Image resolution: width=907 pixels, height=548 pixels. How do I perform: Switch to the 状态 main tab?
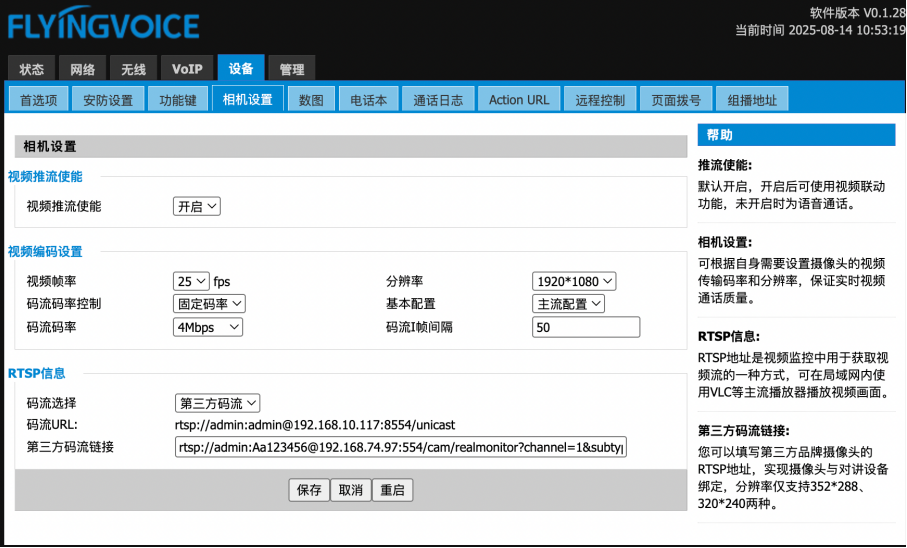(32, 69)
